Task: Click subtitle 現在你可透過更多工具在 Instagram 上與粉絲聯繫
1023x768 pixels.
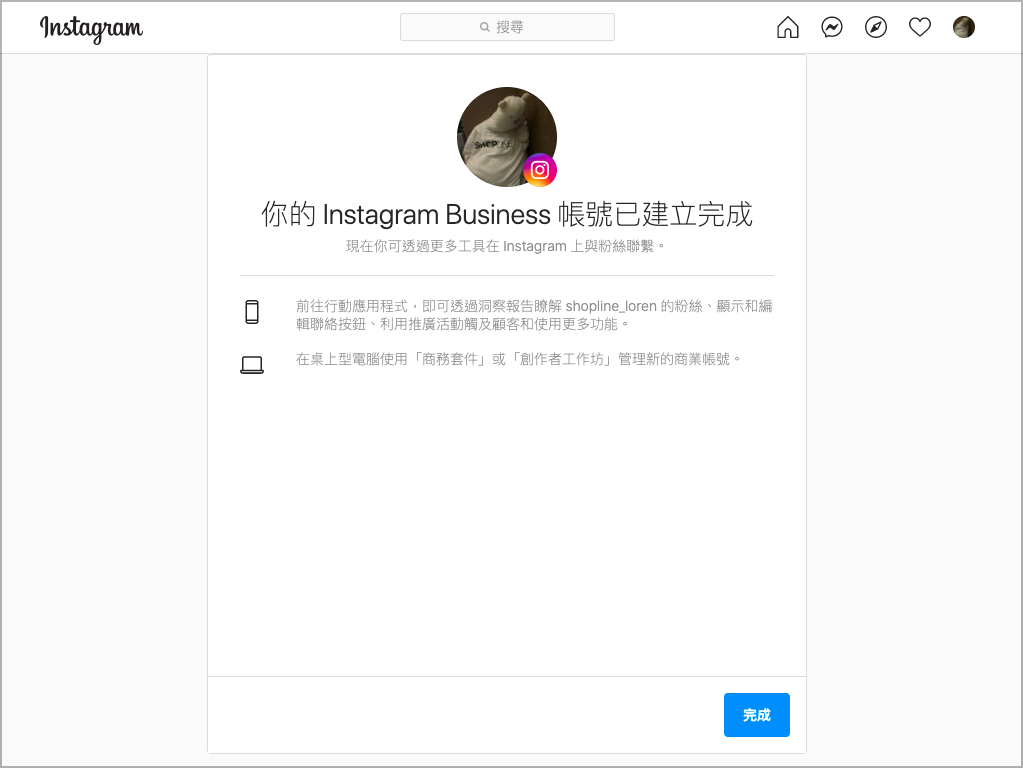Action: coord(506,247)
